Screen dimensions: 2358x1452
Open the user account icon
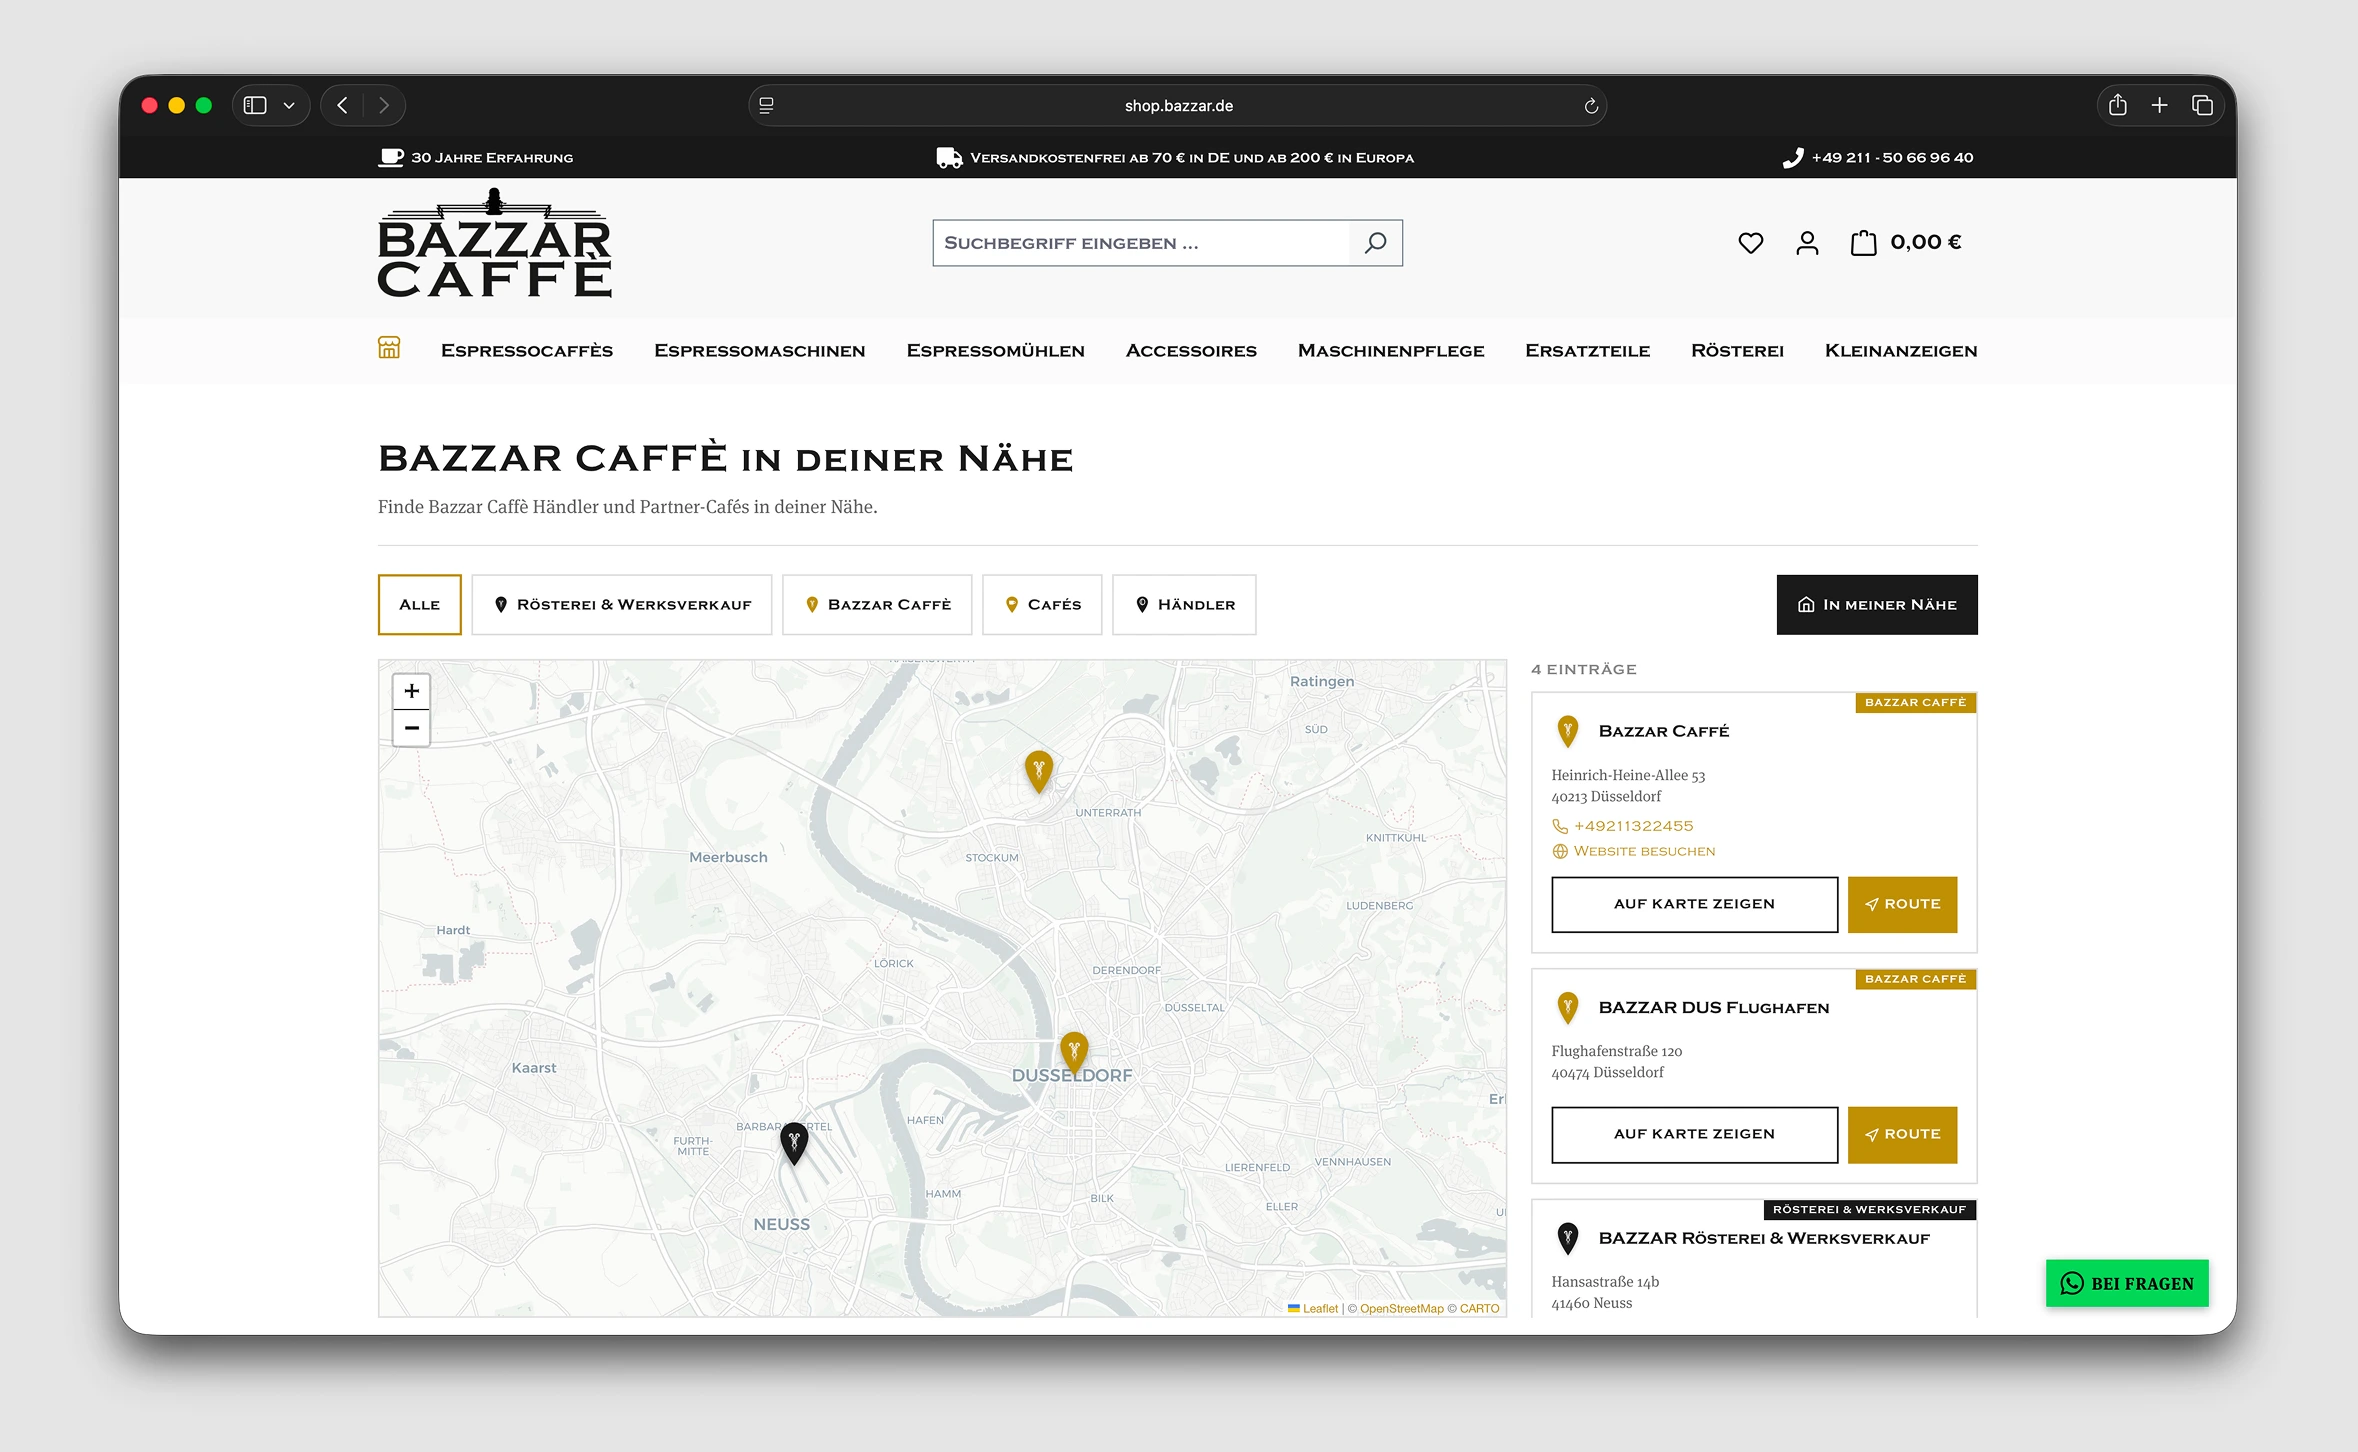tap(1807, 243)
